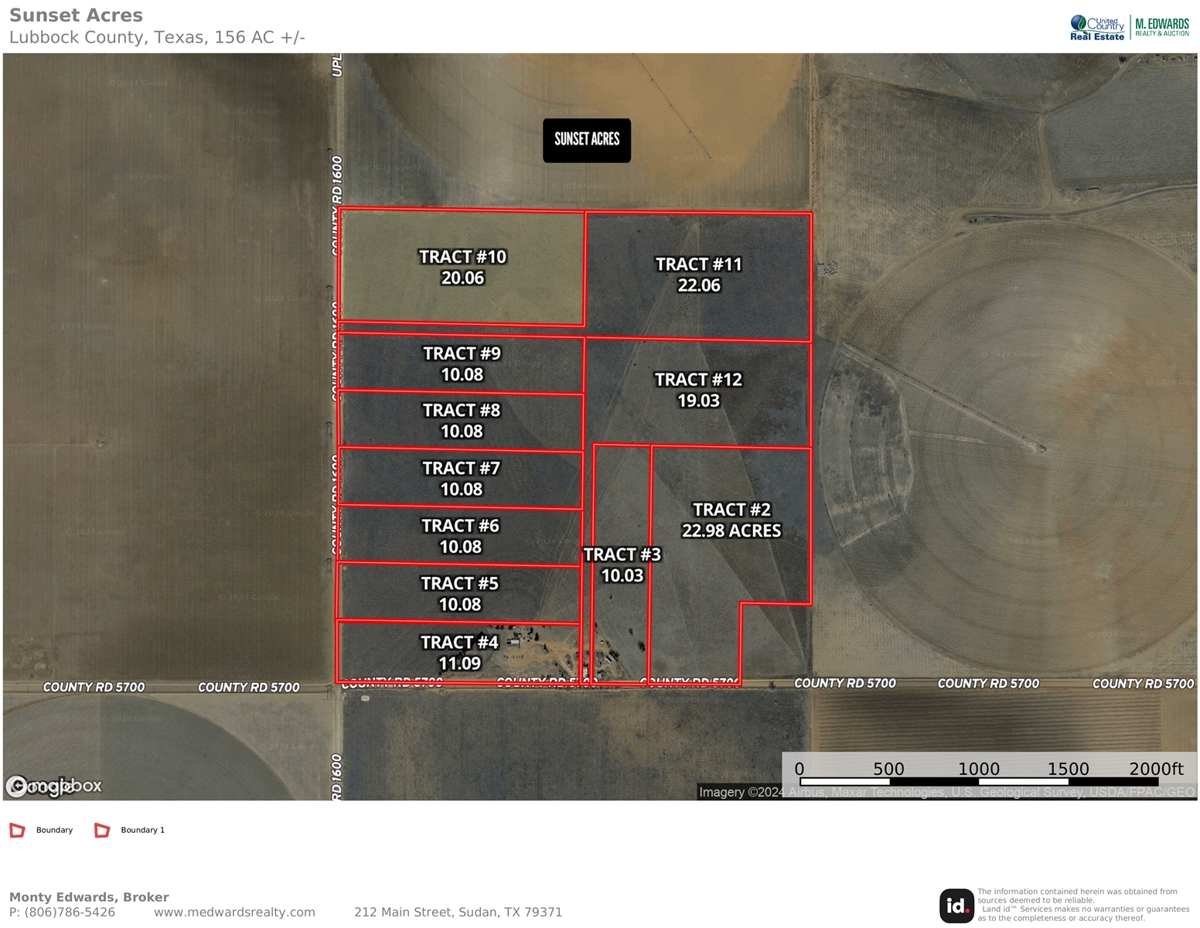Click the Sunset Acres page title

tap(76, 16)
